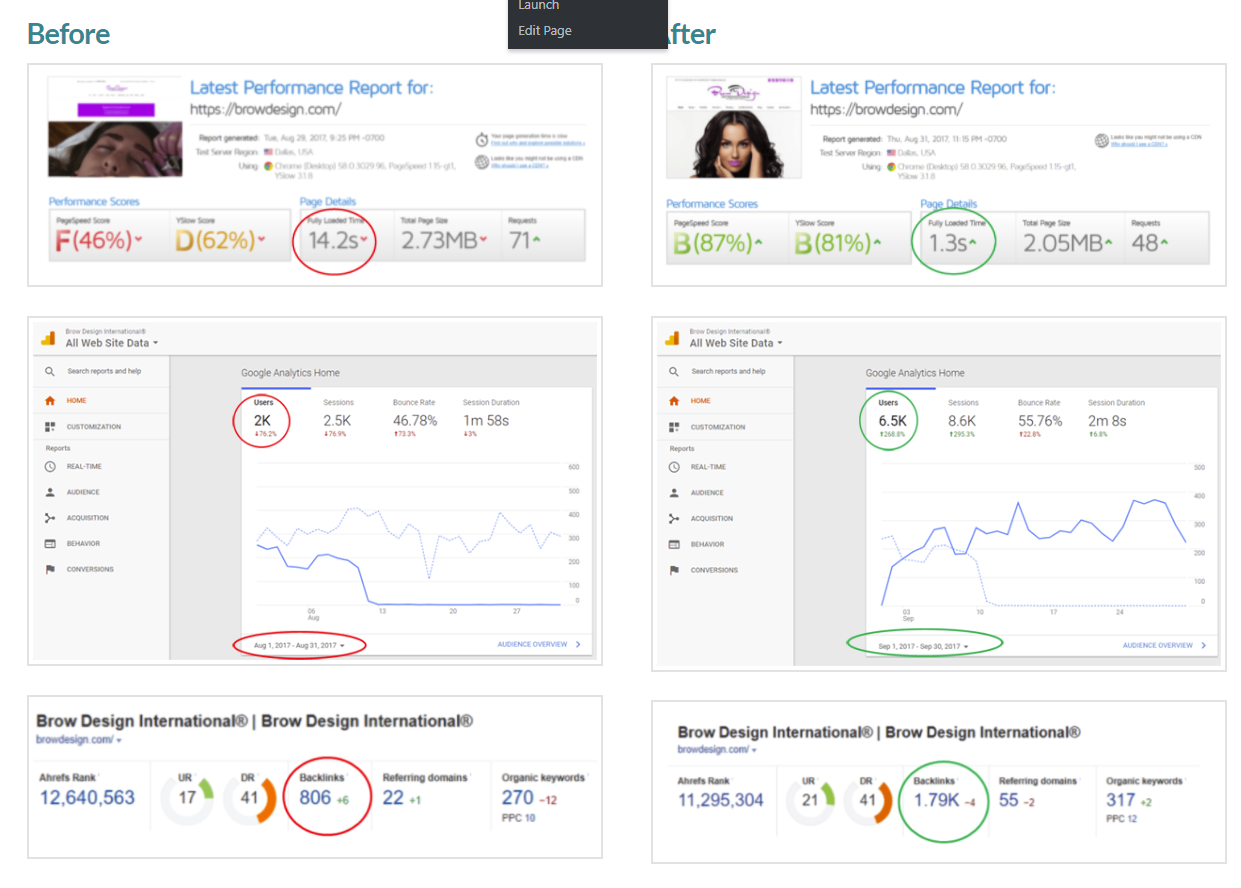This screenshot has width=1241, height=888.
Task: Click Real-Time clock icon in Before sidebar
Action: coord(50,467)
